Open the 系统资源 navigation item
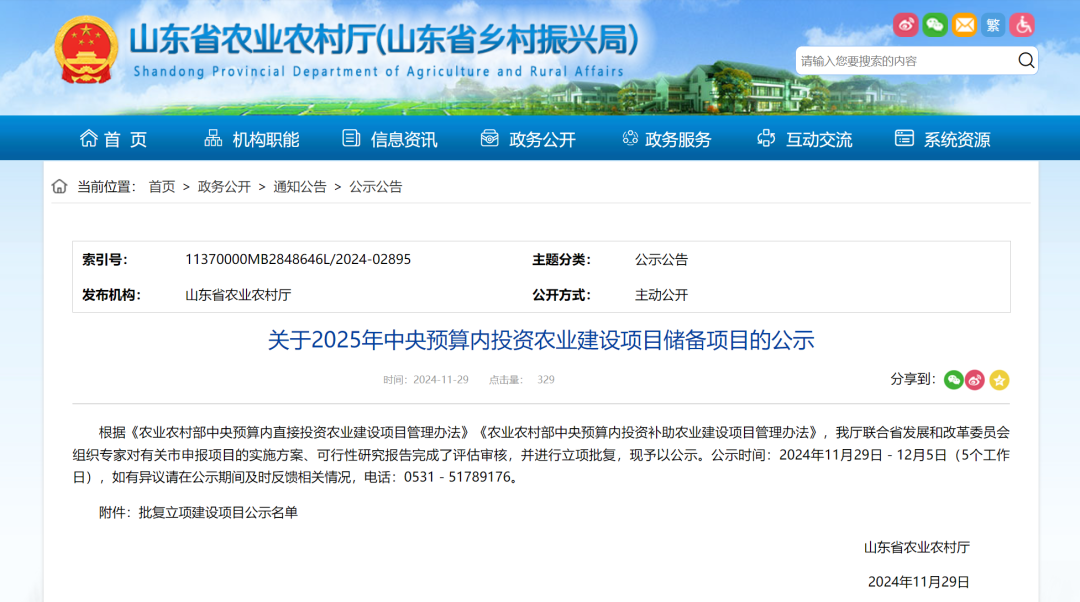 (943, 139)
